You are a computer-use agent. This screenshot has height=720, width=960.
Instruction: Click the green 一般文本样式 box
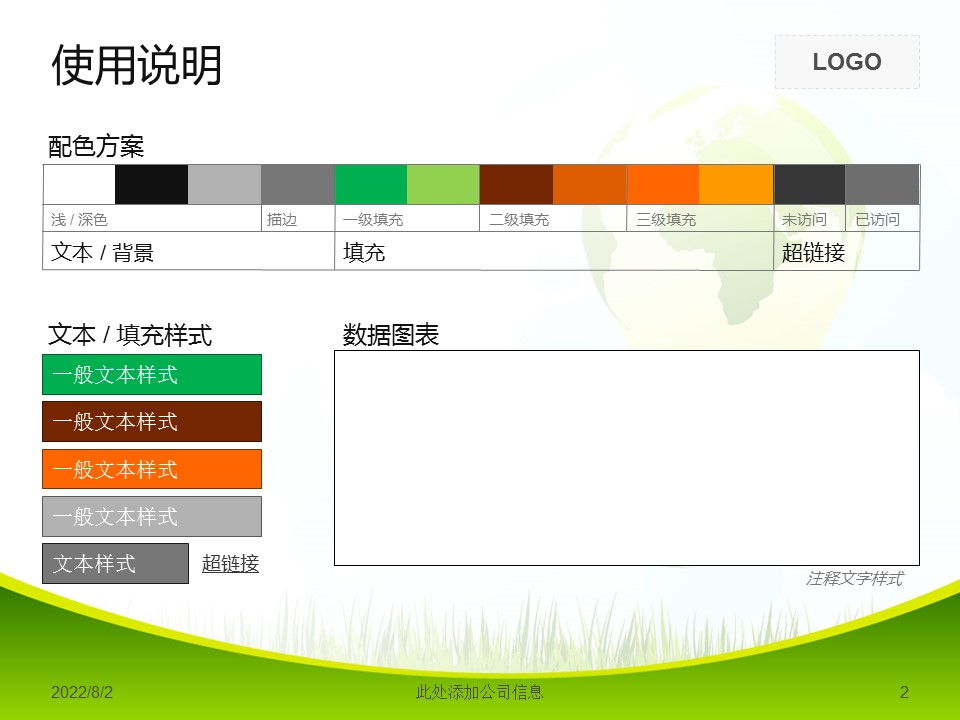(152, 374)
